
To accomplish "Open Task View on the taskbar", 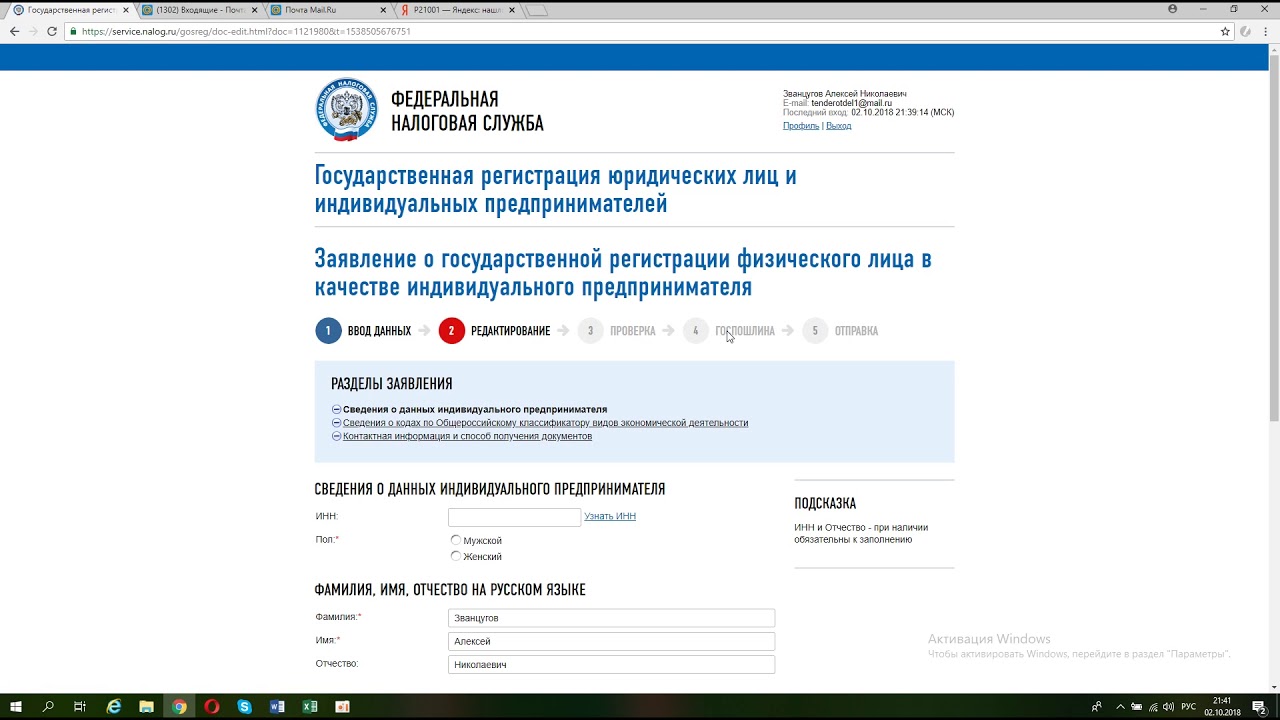I will (x=80, y=707).
